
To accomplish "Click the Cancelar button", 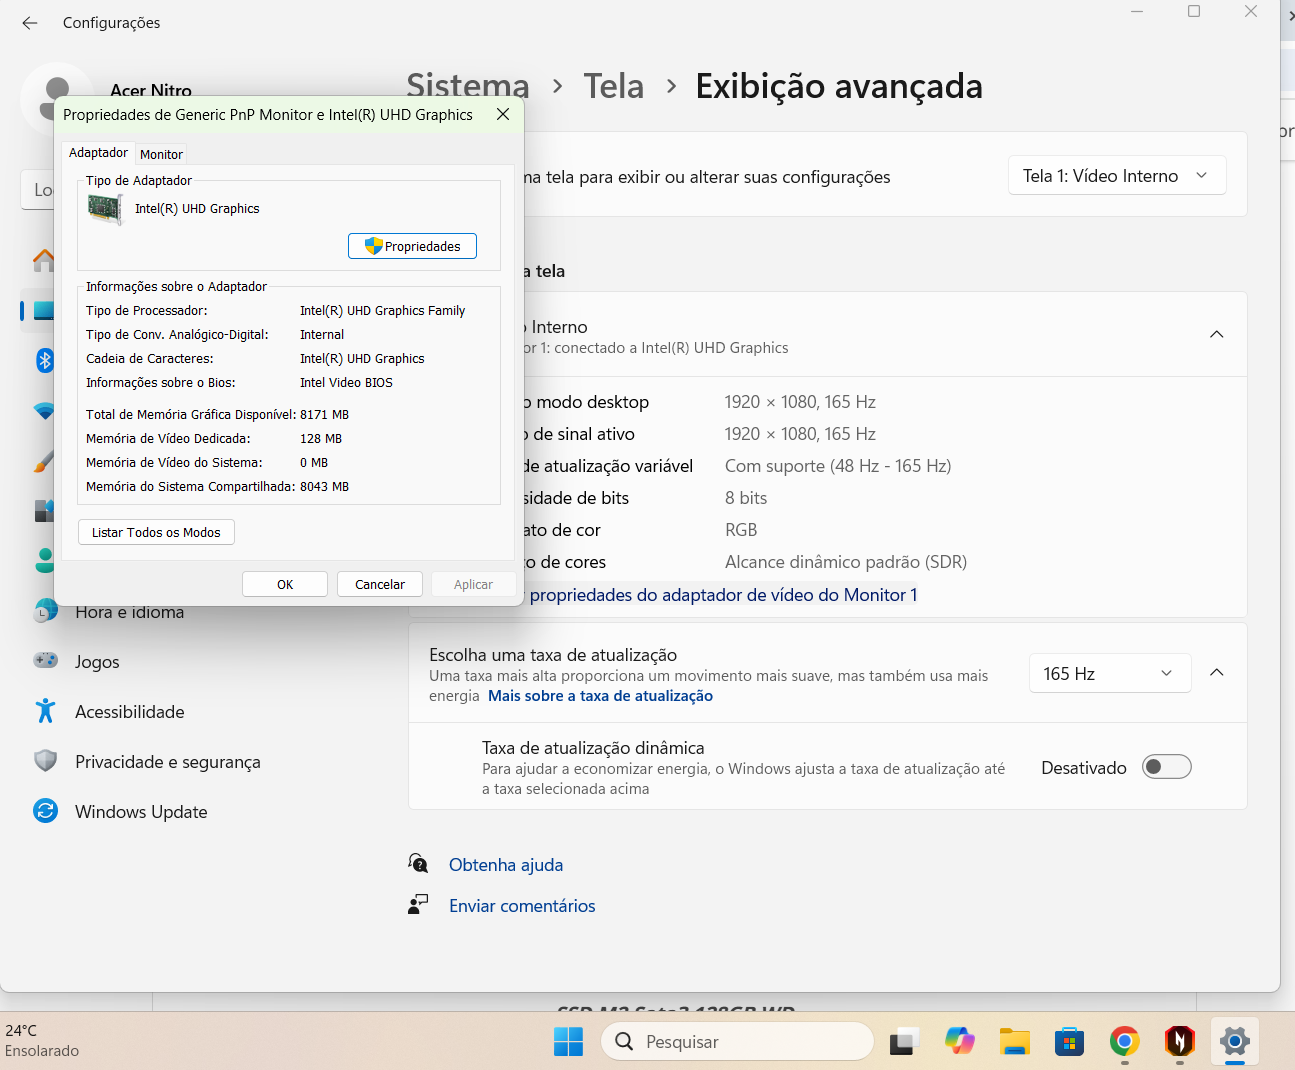I will (x=380, y=584).
